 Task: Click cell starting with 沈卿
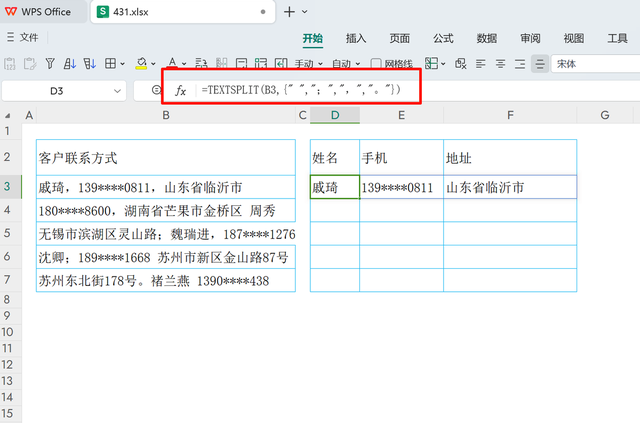click(x=166, y=257)
